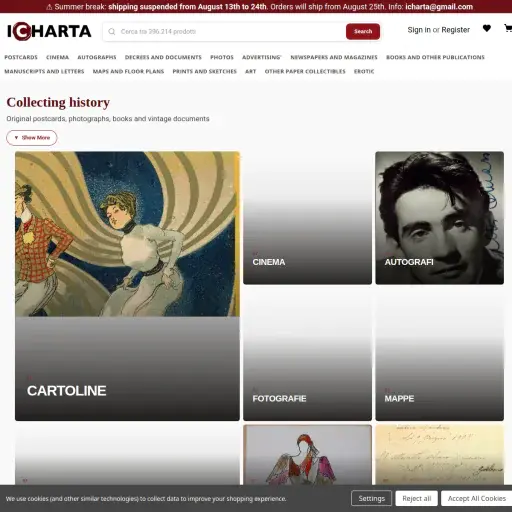Open the Photos menu item
The image size is (512, 512).
222,57
